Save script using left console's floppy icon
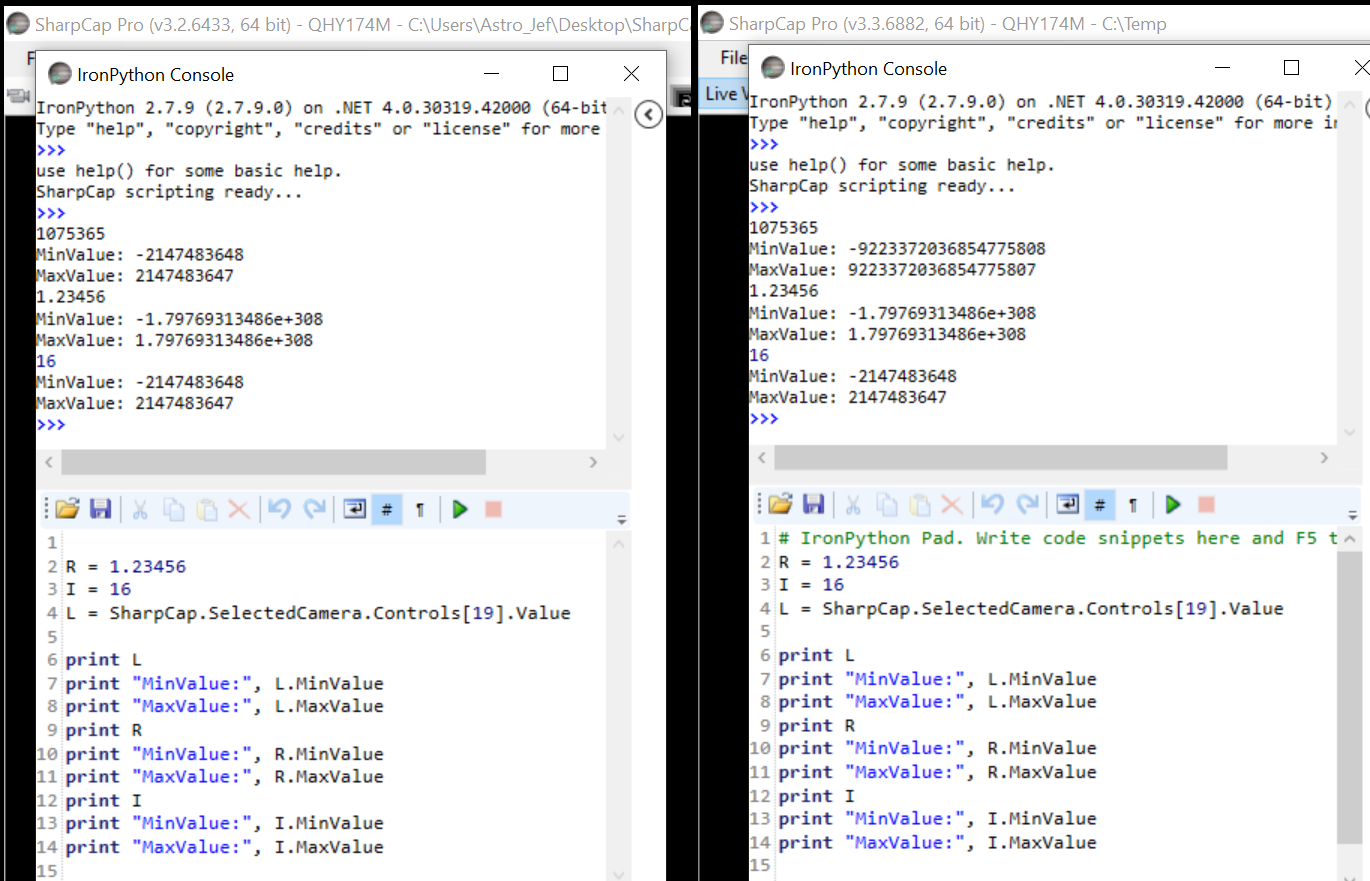This screenshot has width=1370, height=881. 100,509
